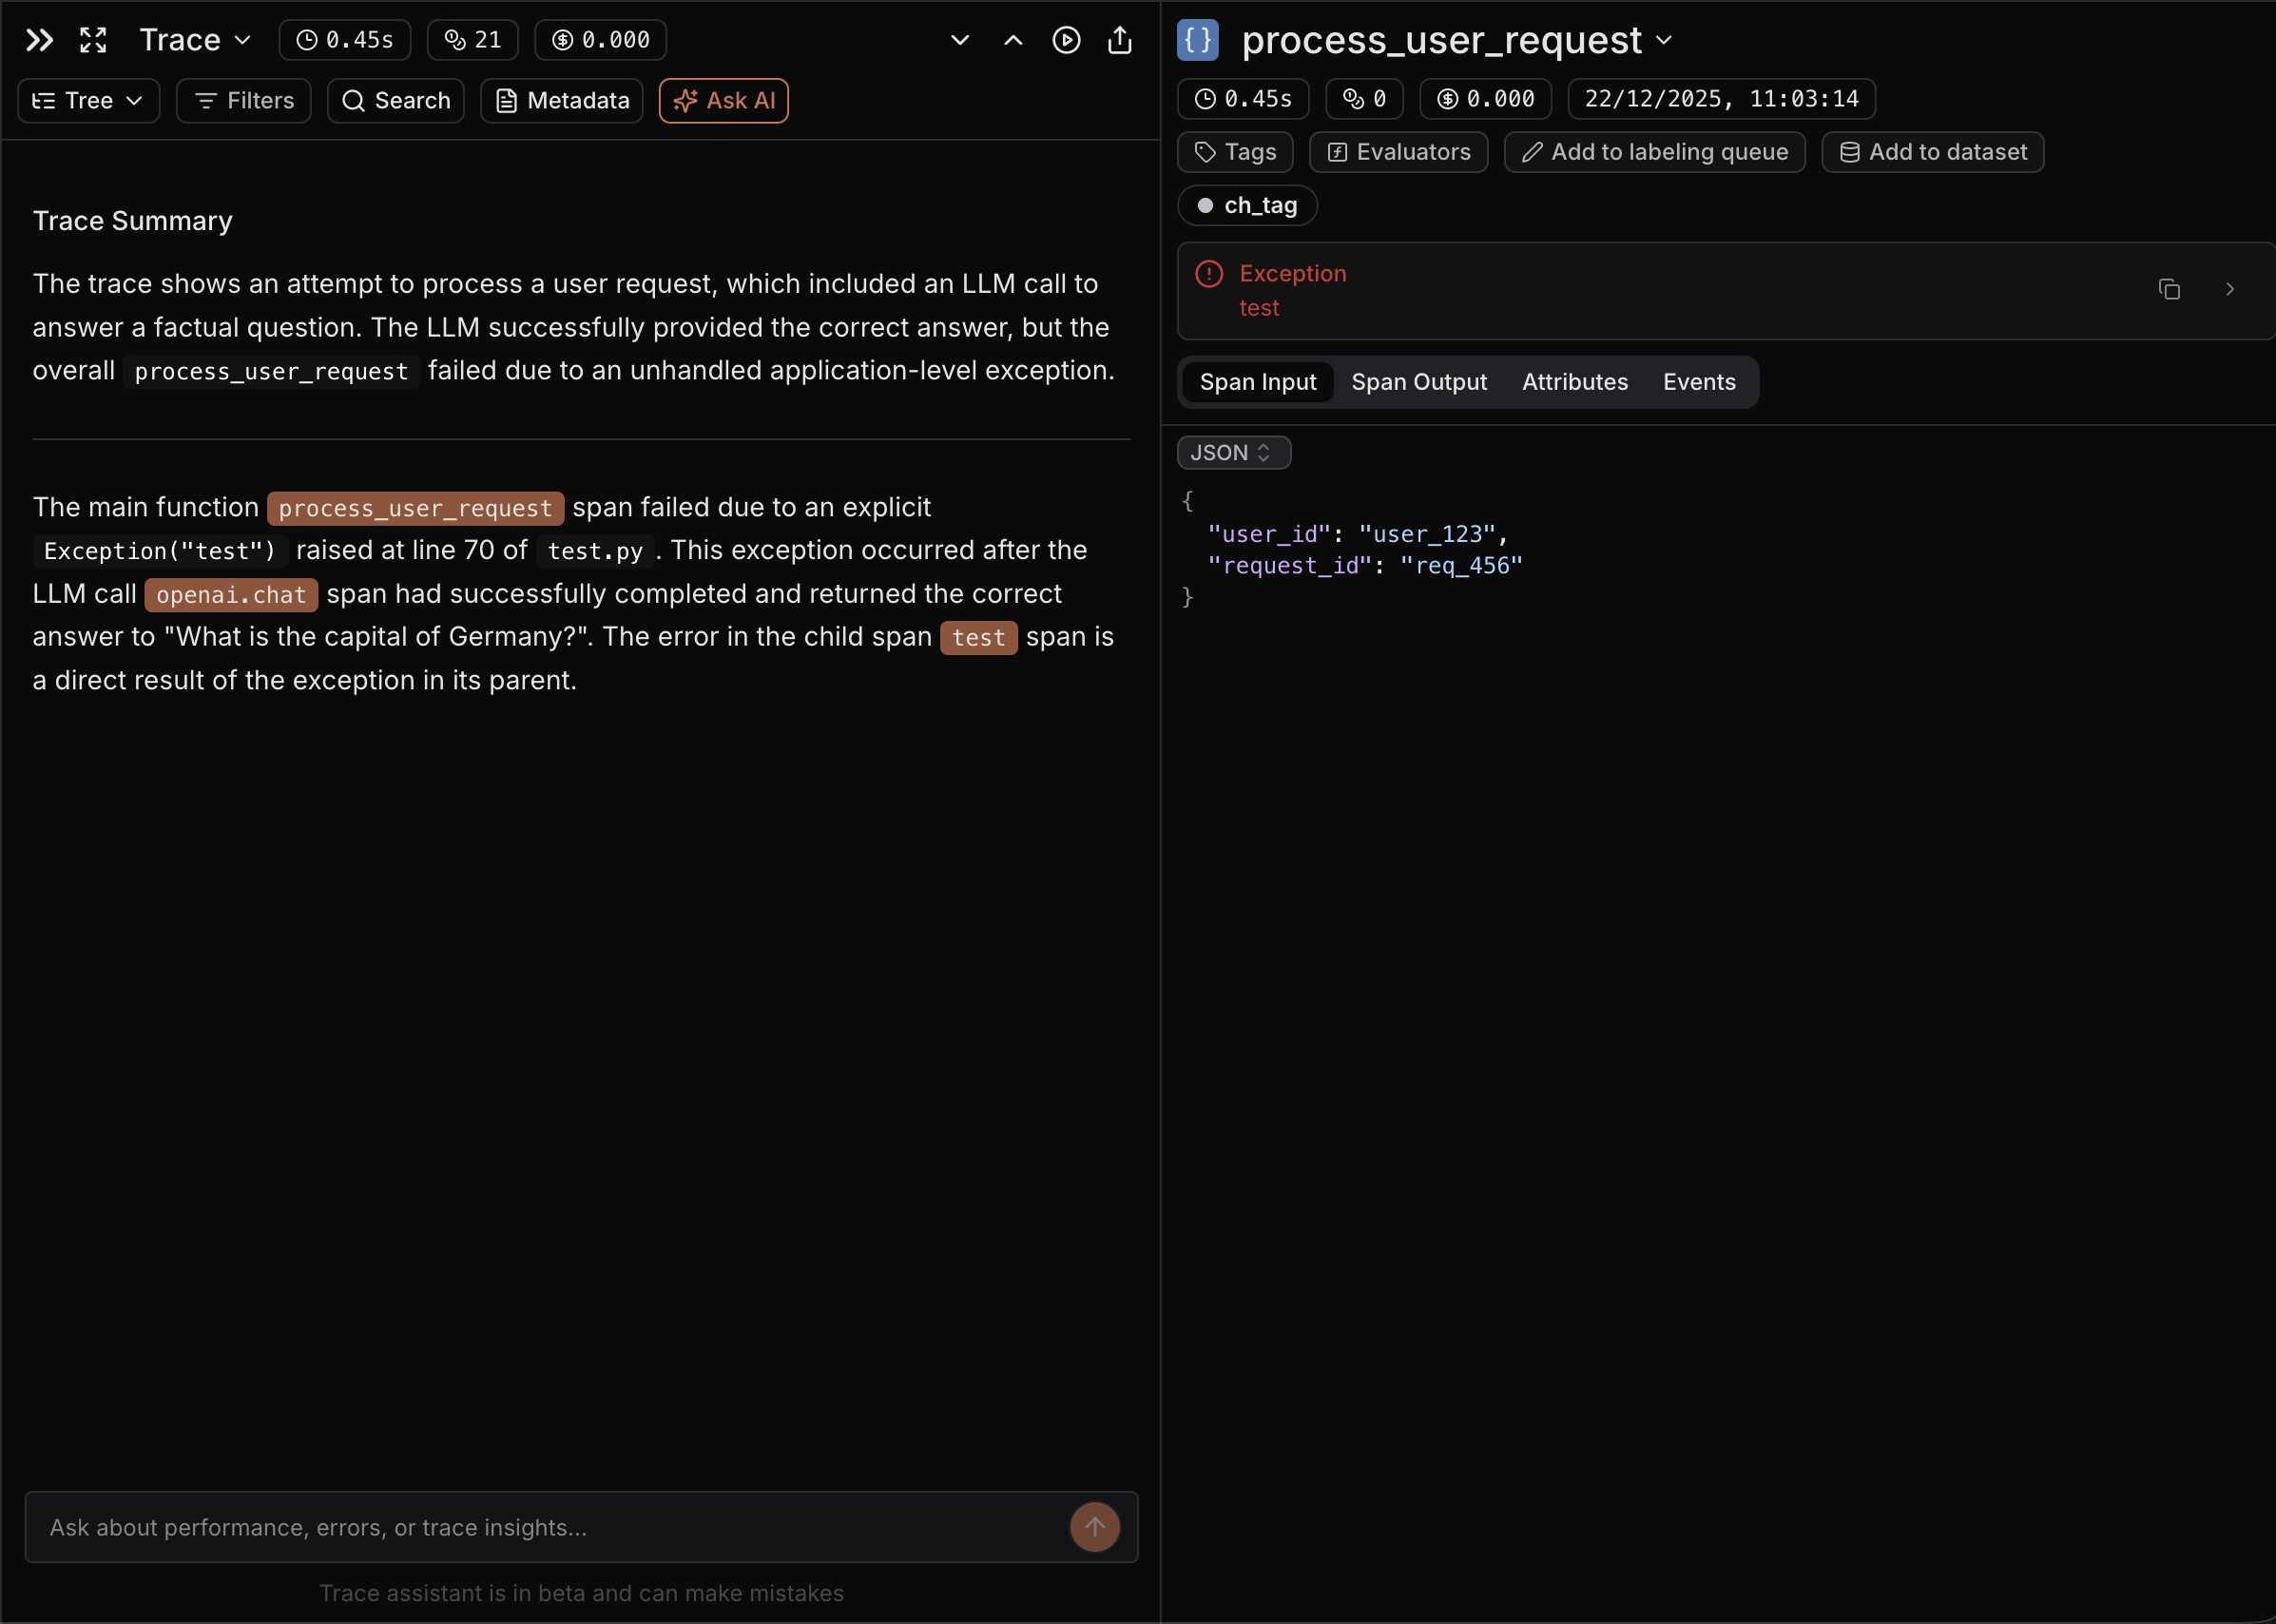Image resolution: width=2276 pixels, height=1624 pixels.
Task: Send the trace assistant question
Action: pos(1094,1527)
